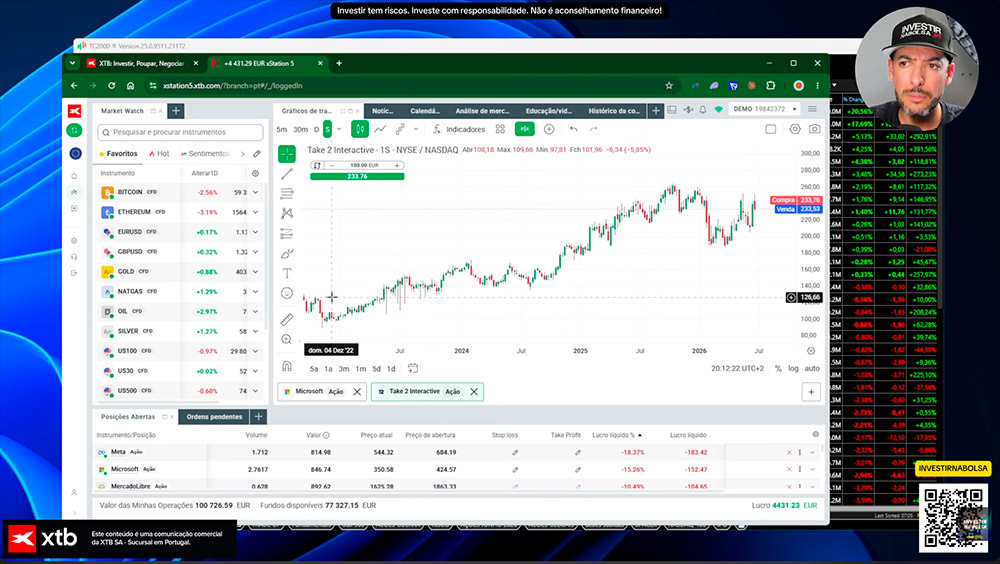Open the hamburger menu in xStation
Screen dimensions: 1000x564
(812, 109)
